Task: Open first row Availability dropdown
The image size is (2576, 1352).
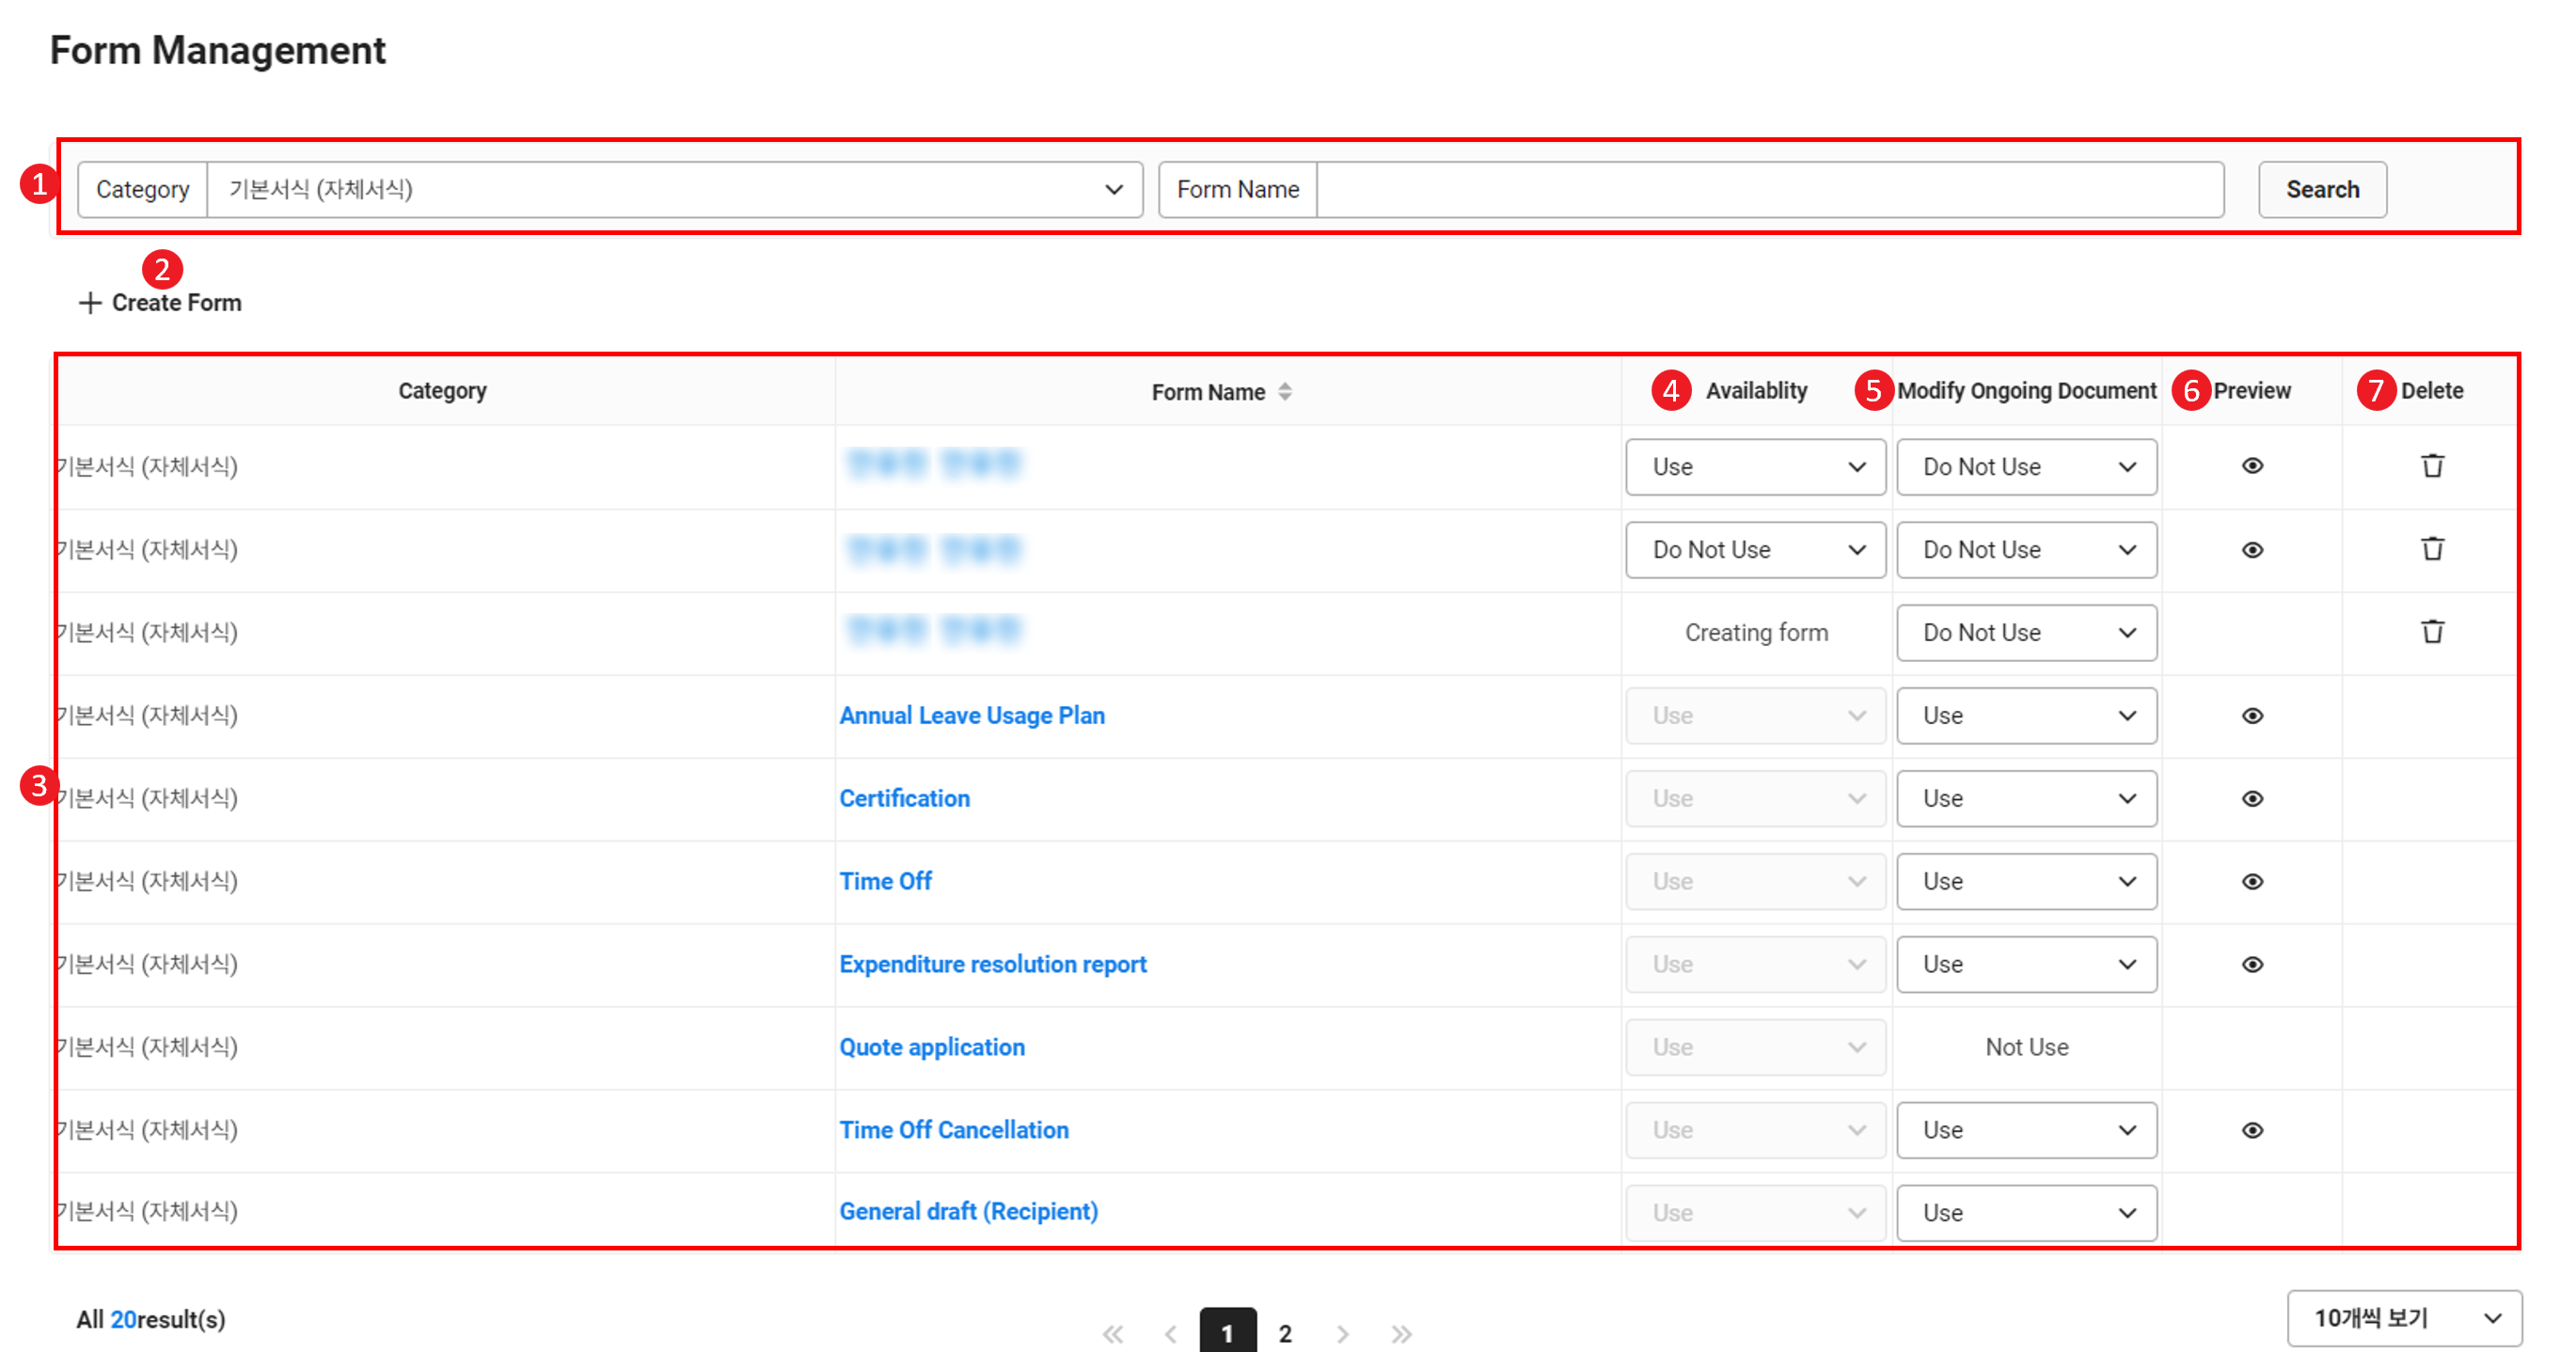Action: [1755, 467]
